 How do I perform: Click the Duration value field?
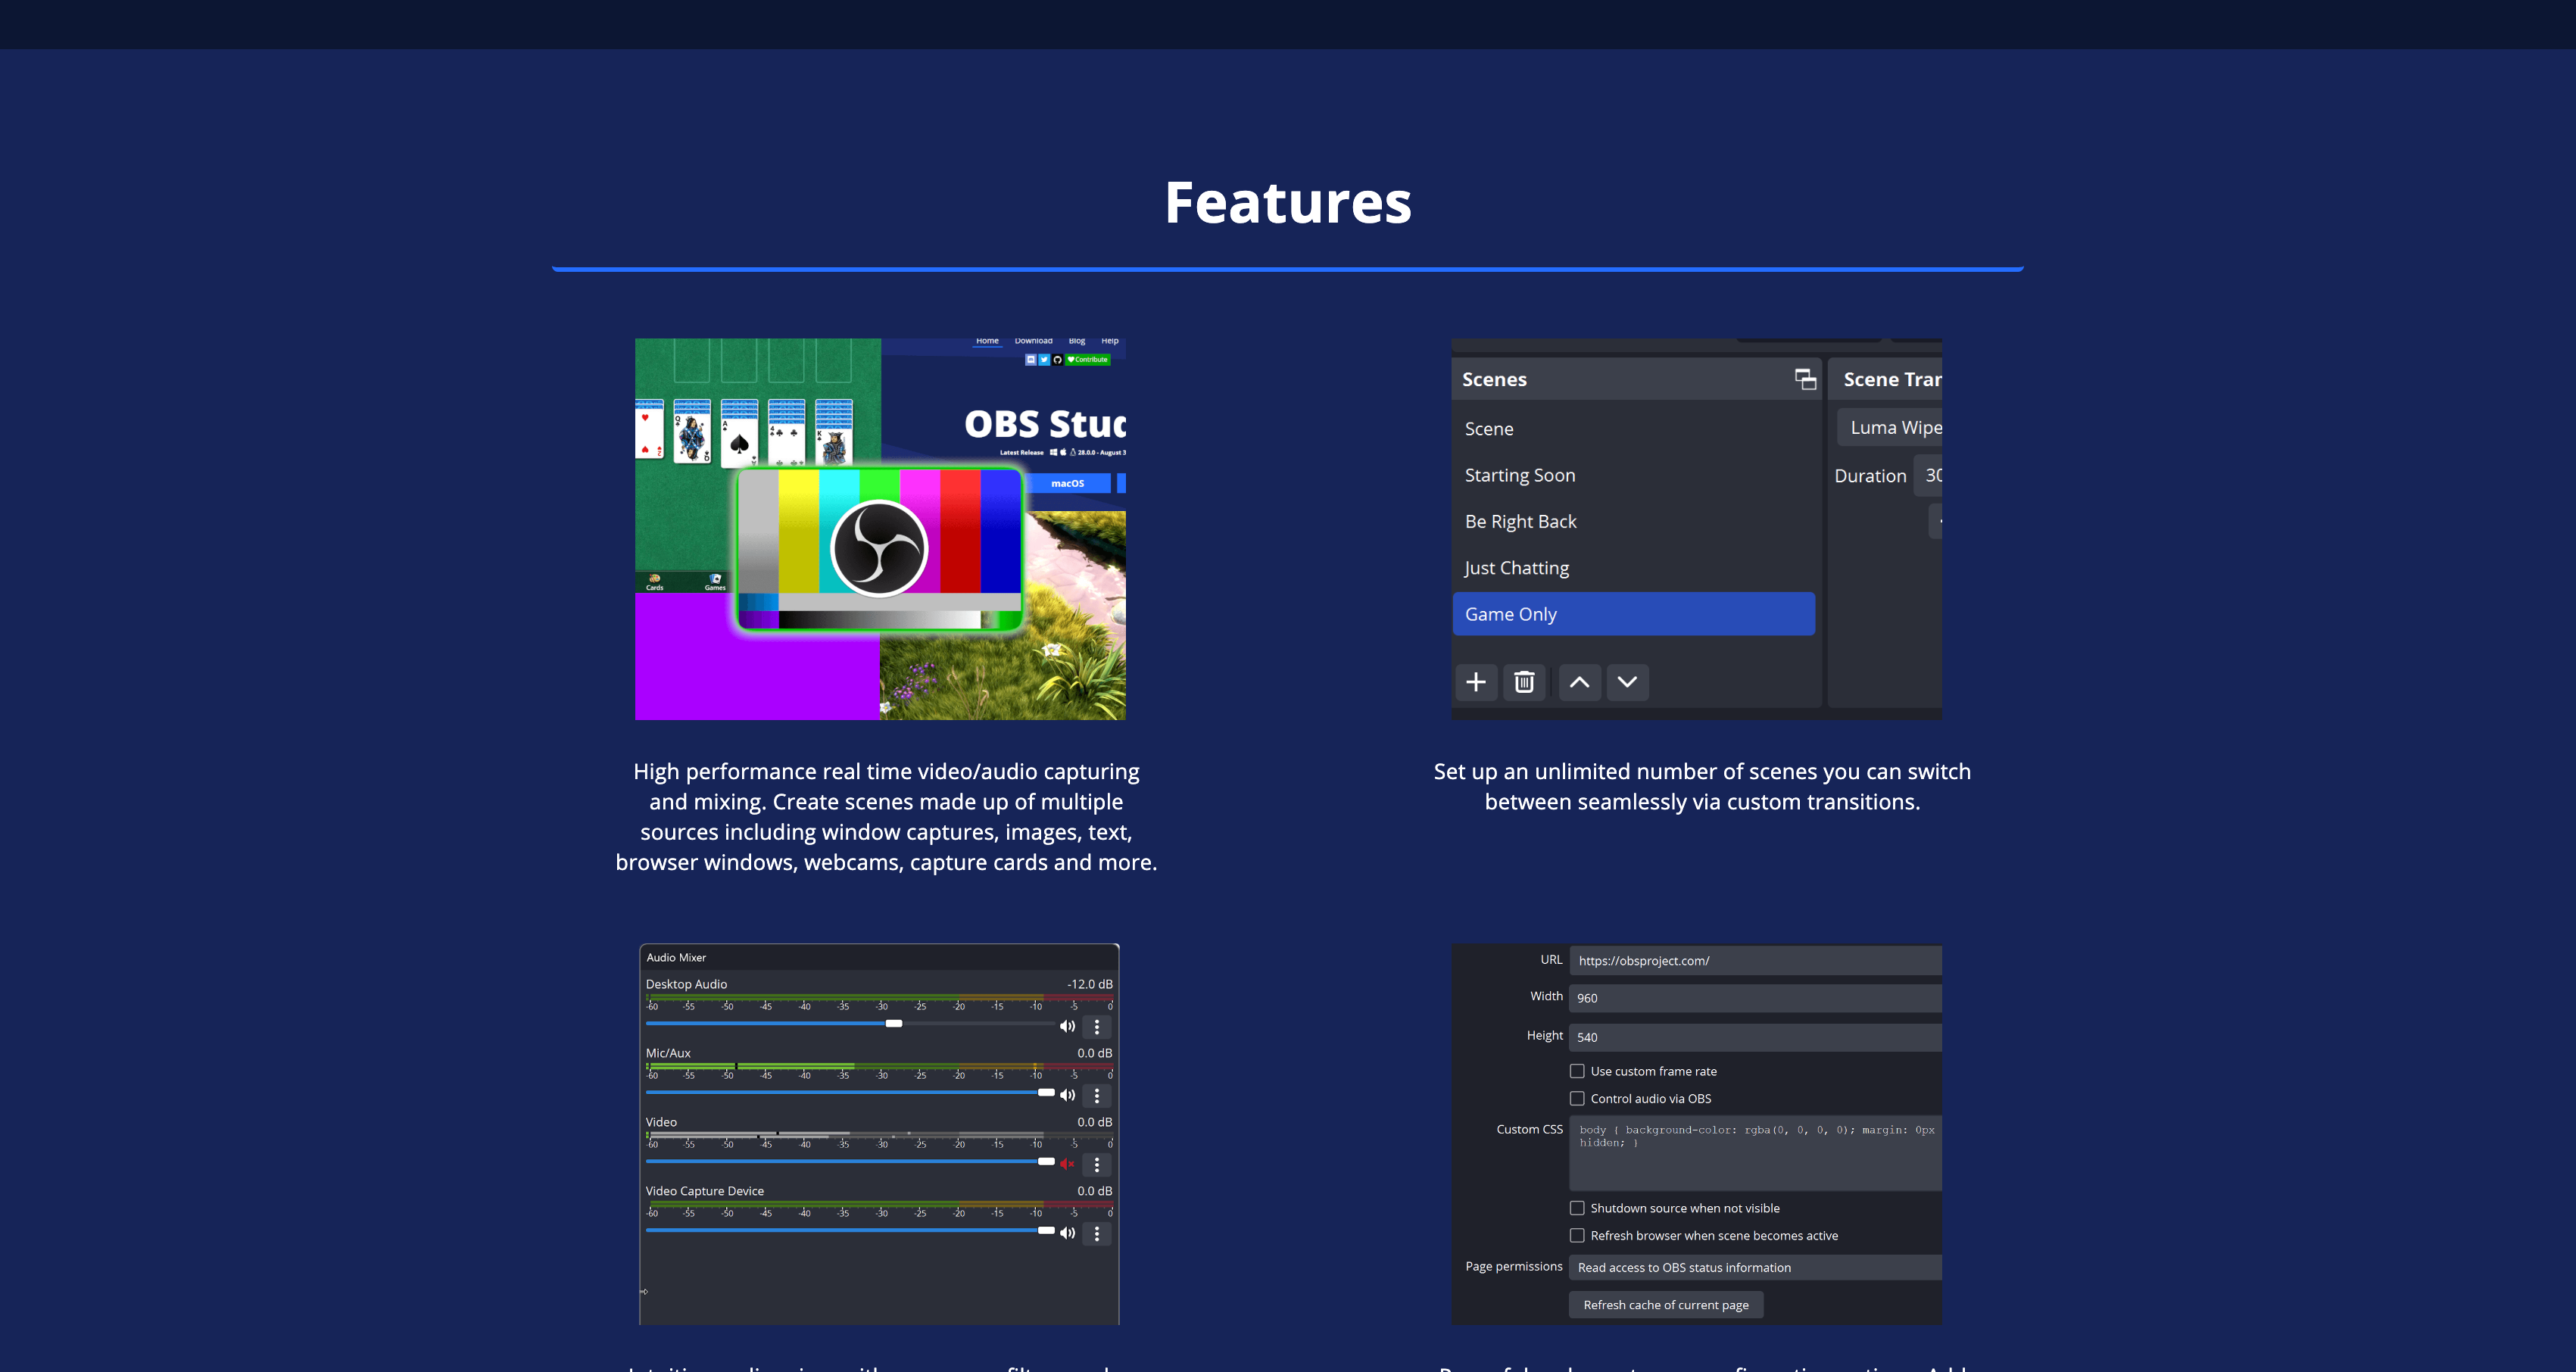(x=1928, y=475)
